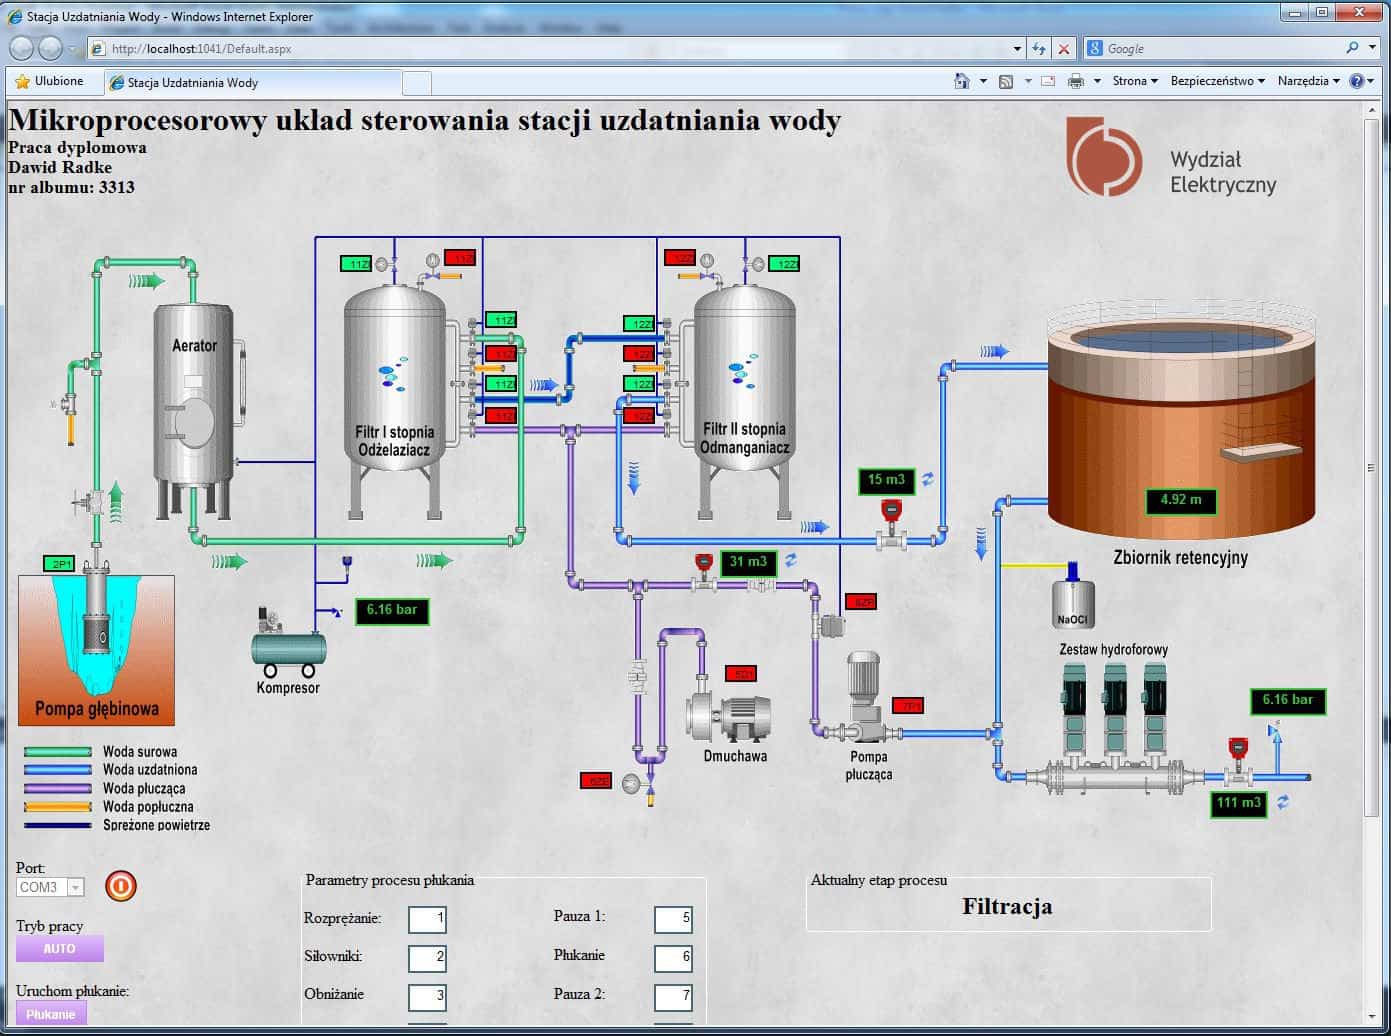The width and height of the screenshot is (1391, 1036).
Task: Click the Płukanie parameter value field
Action: point(673,957)
